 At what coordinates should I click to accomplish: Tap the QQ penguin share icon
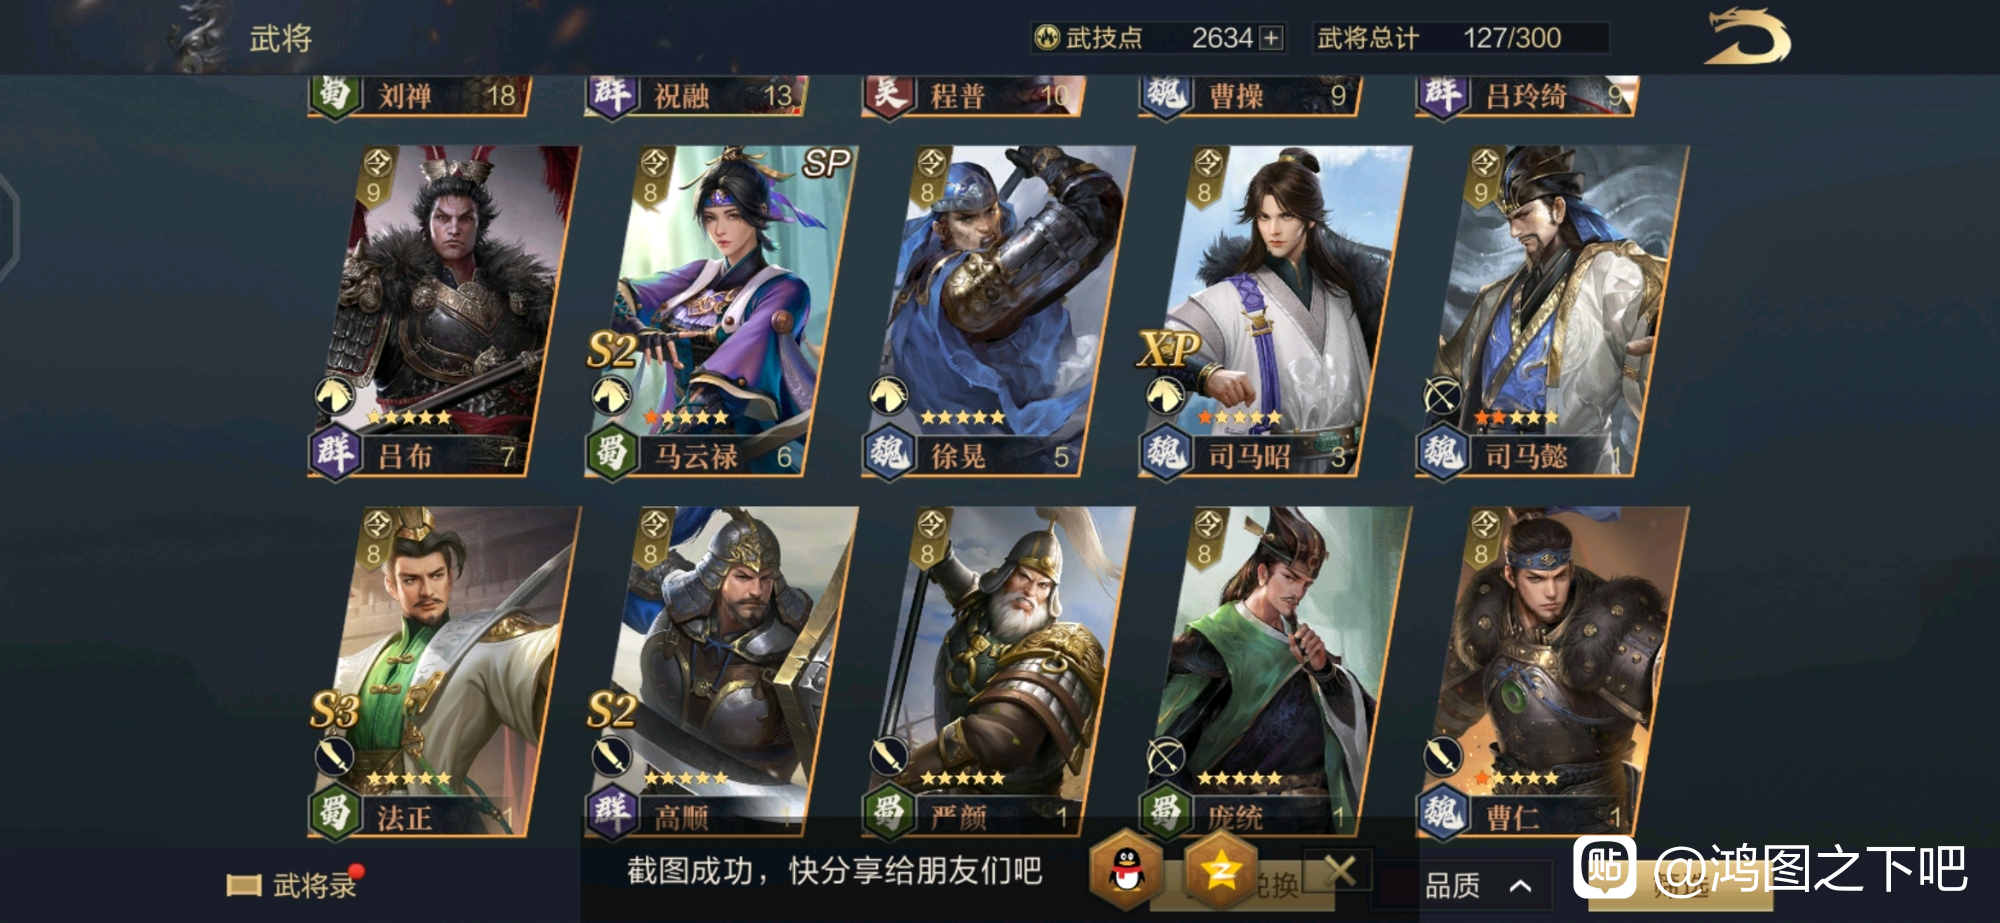click(x=1127, y=870)
